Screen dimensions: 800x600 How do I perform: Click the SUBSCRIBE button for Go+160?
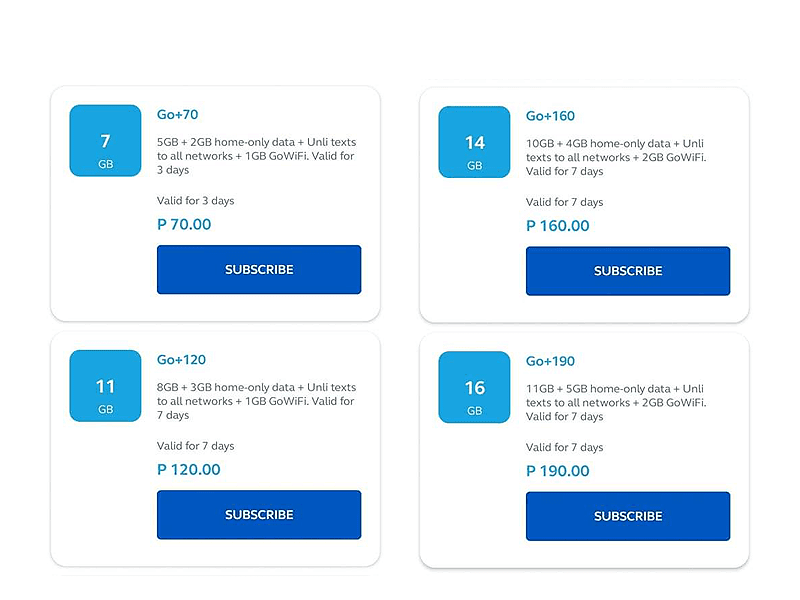coord(627,270)
